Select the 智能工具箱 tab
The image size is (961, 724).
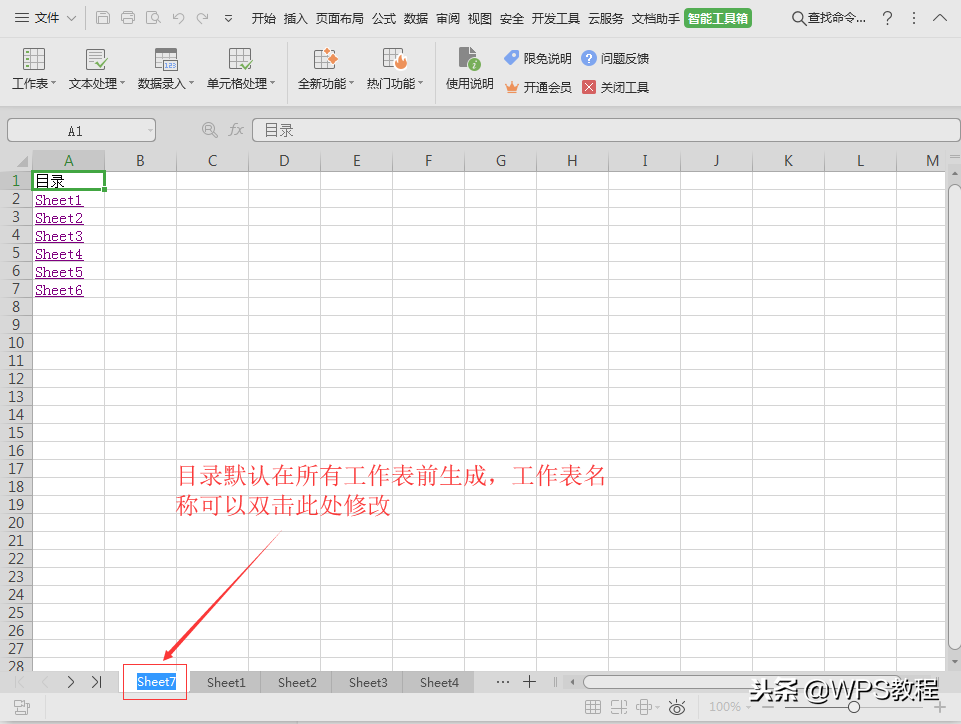pos(718,18)
